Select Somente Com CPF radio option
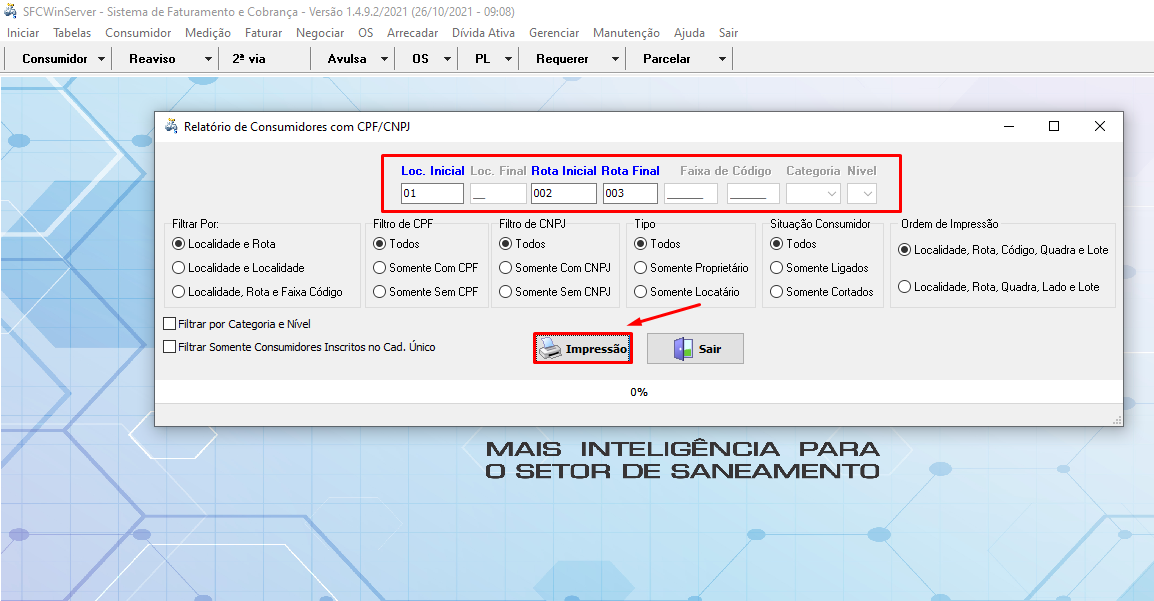 point(380,268)
